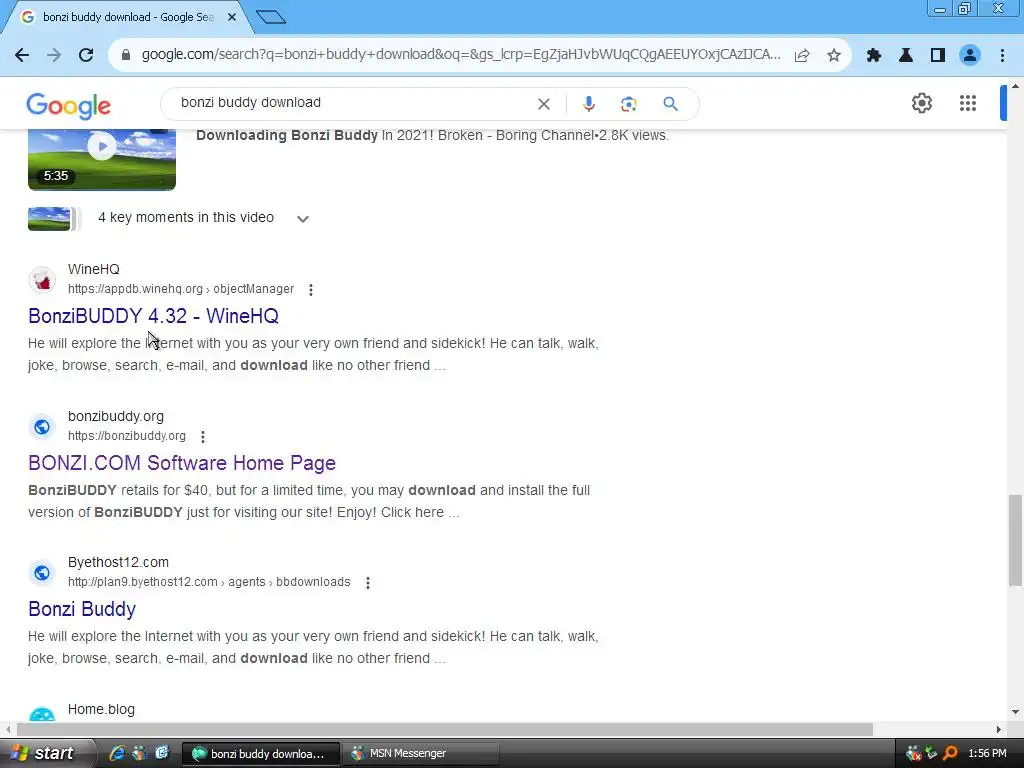Screen dimensions: 1024x768
Task: Select bonzi buddy download taskbar item
Action: (x=261, y=753)
